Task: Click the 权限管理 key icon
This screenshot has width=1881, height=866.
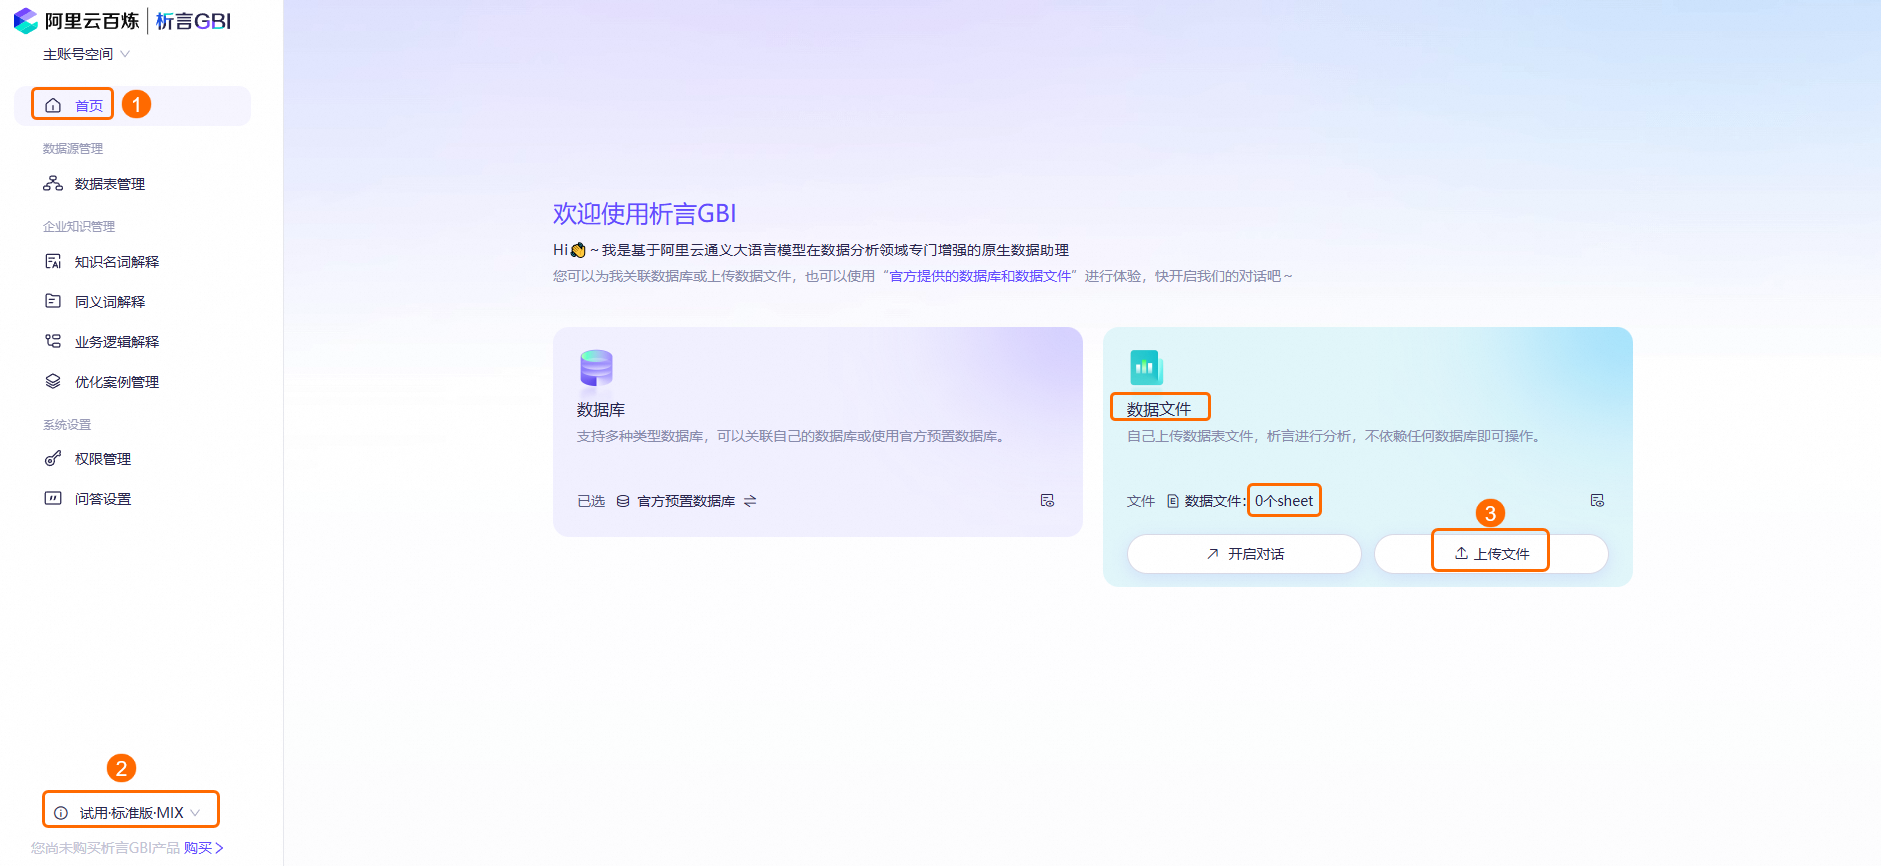Action: 53,458
